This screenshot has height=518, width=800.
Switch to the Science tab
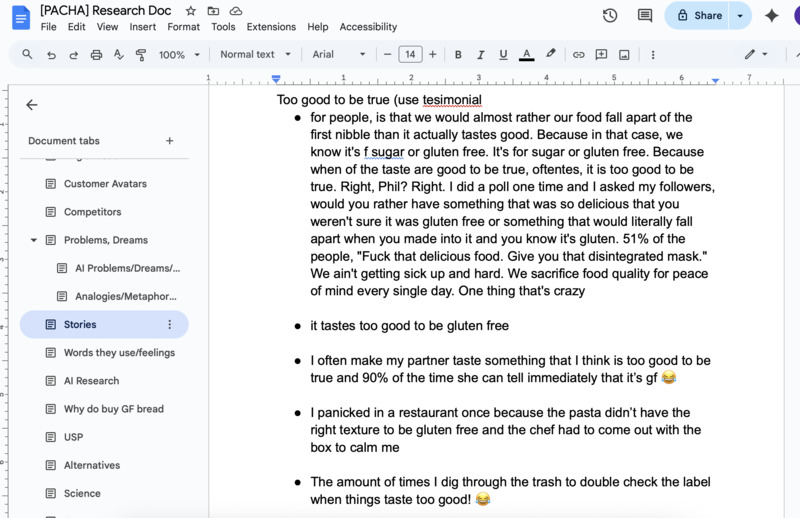pos(105,493)
